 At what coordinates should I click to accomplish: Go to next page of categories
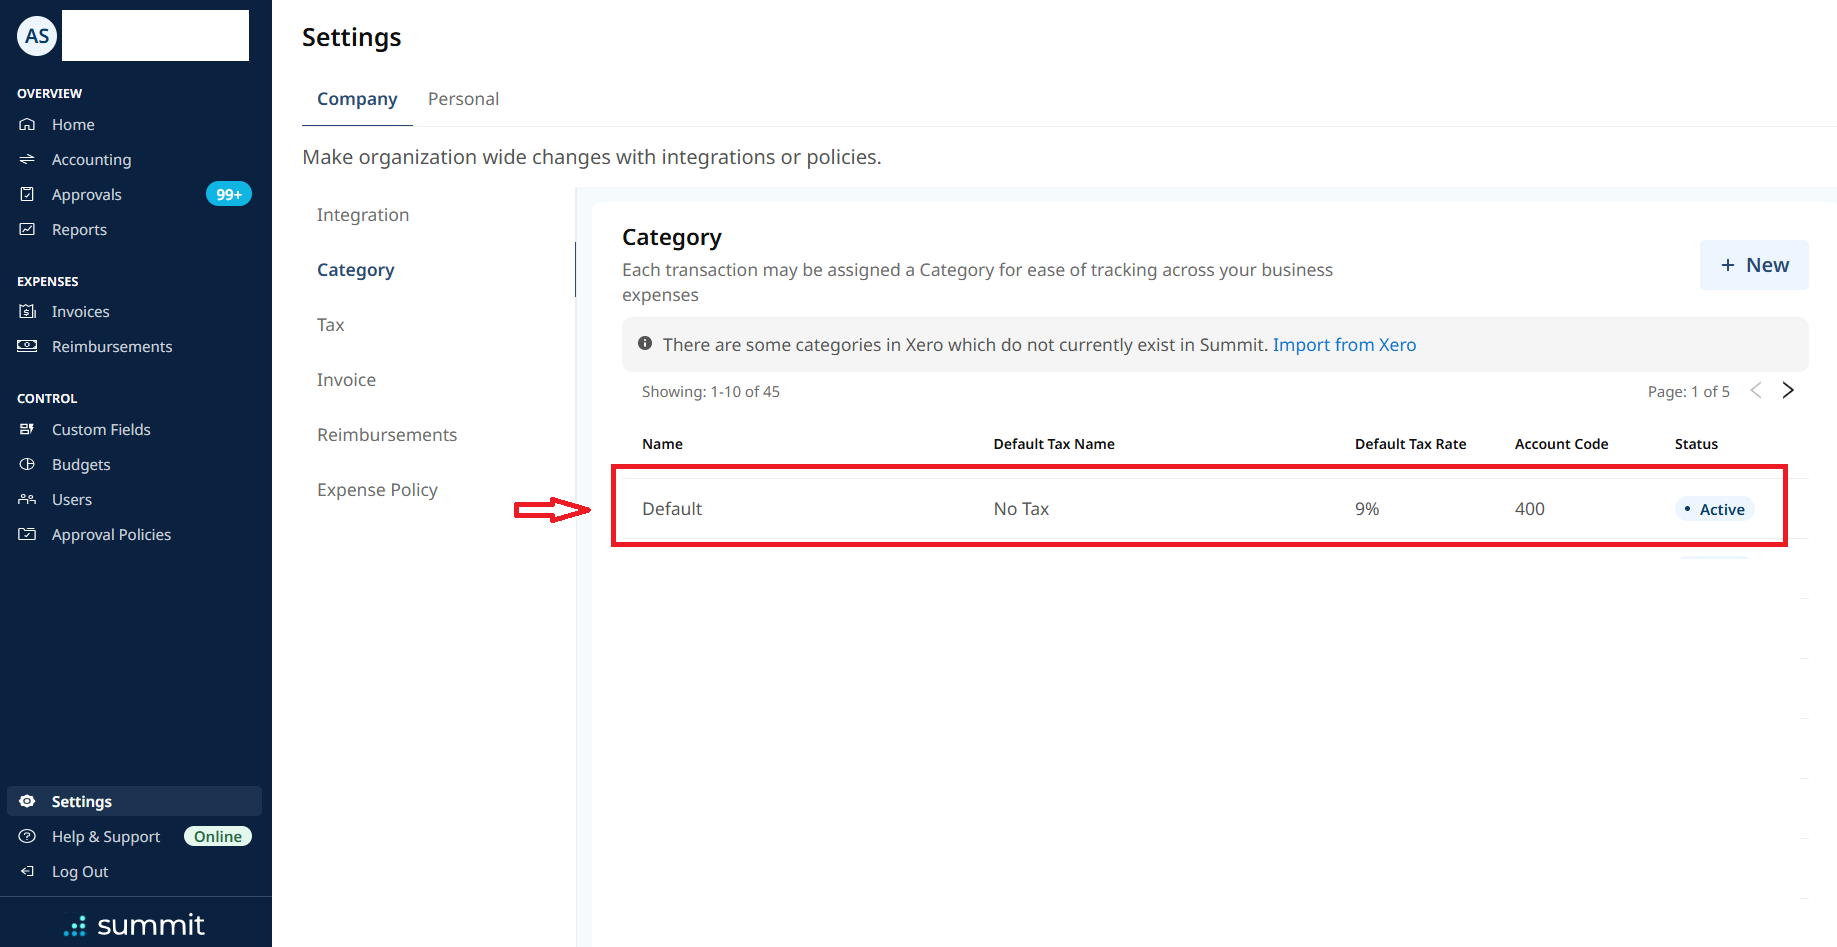coord(1788,391)
